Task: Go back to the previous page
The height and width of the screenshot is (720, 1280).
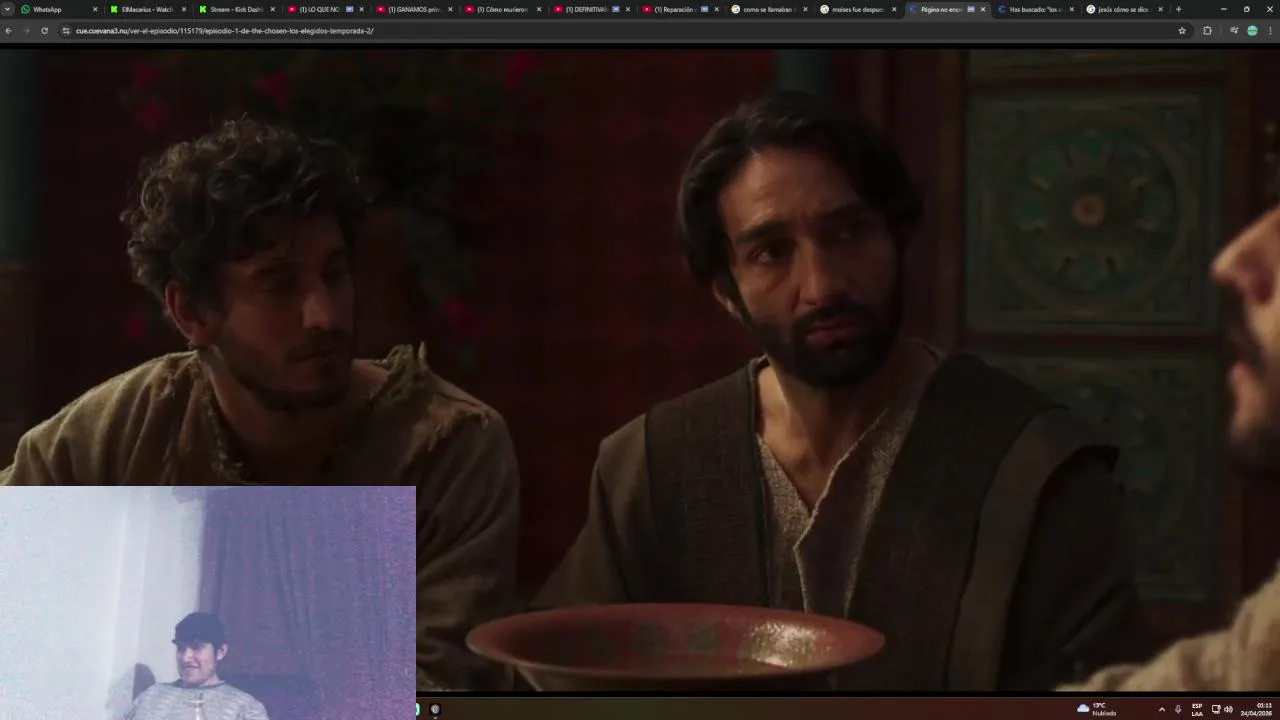Action: tap(8, 31)
